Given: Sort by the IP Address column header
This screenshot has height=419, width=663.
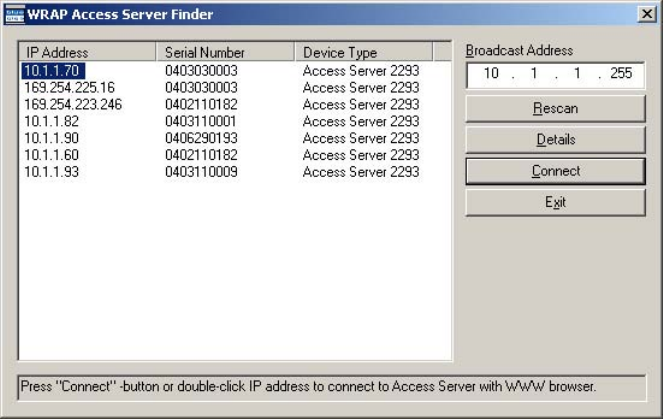Looking at the screenshot, I should [x=88, y=52].
